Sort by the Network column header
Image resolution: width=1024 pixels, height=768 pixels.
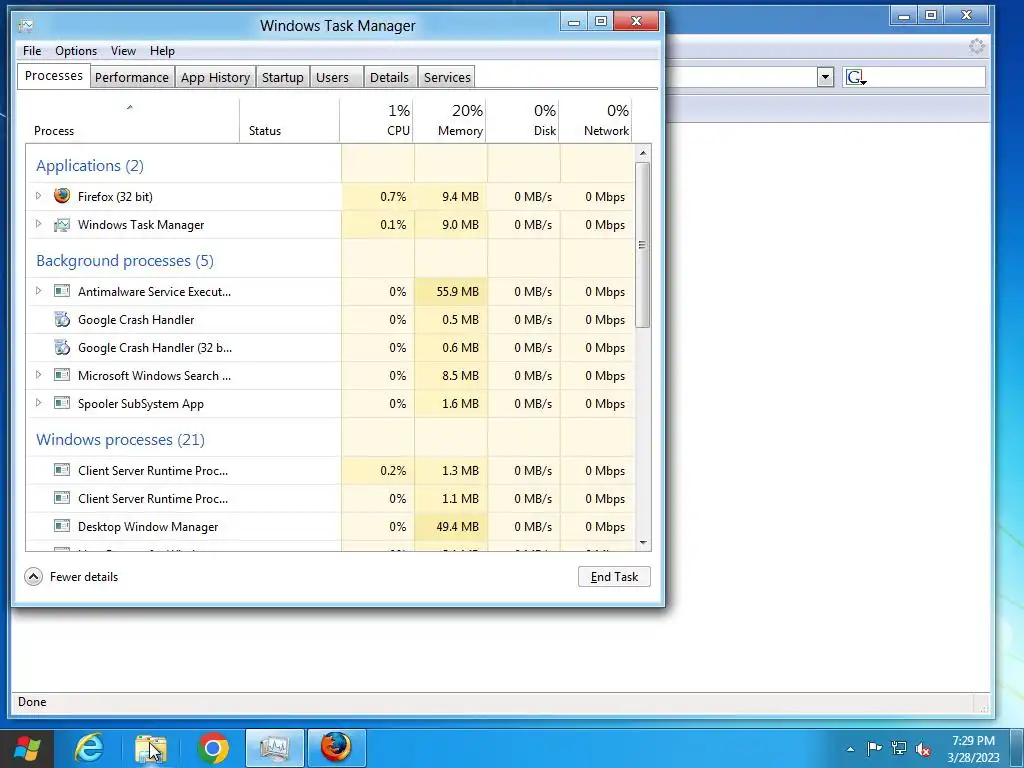[596, 121]
